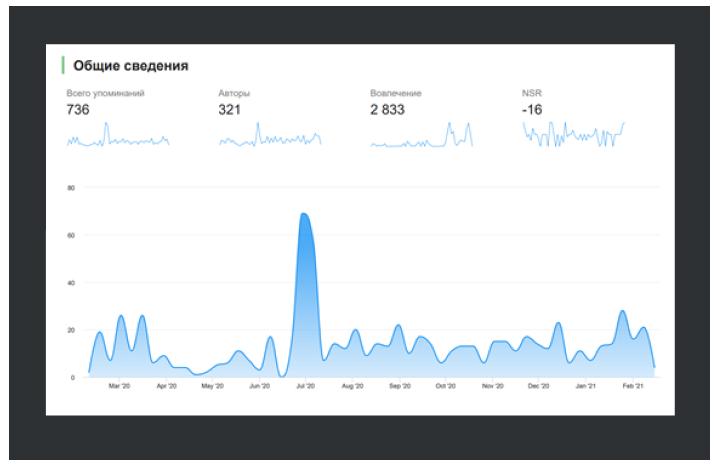Click the chart peak before Feb '21
The height and width of the screenshot is (469, 720).
[x=623, y=313]
